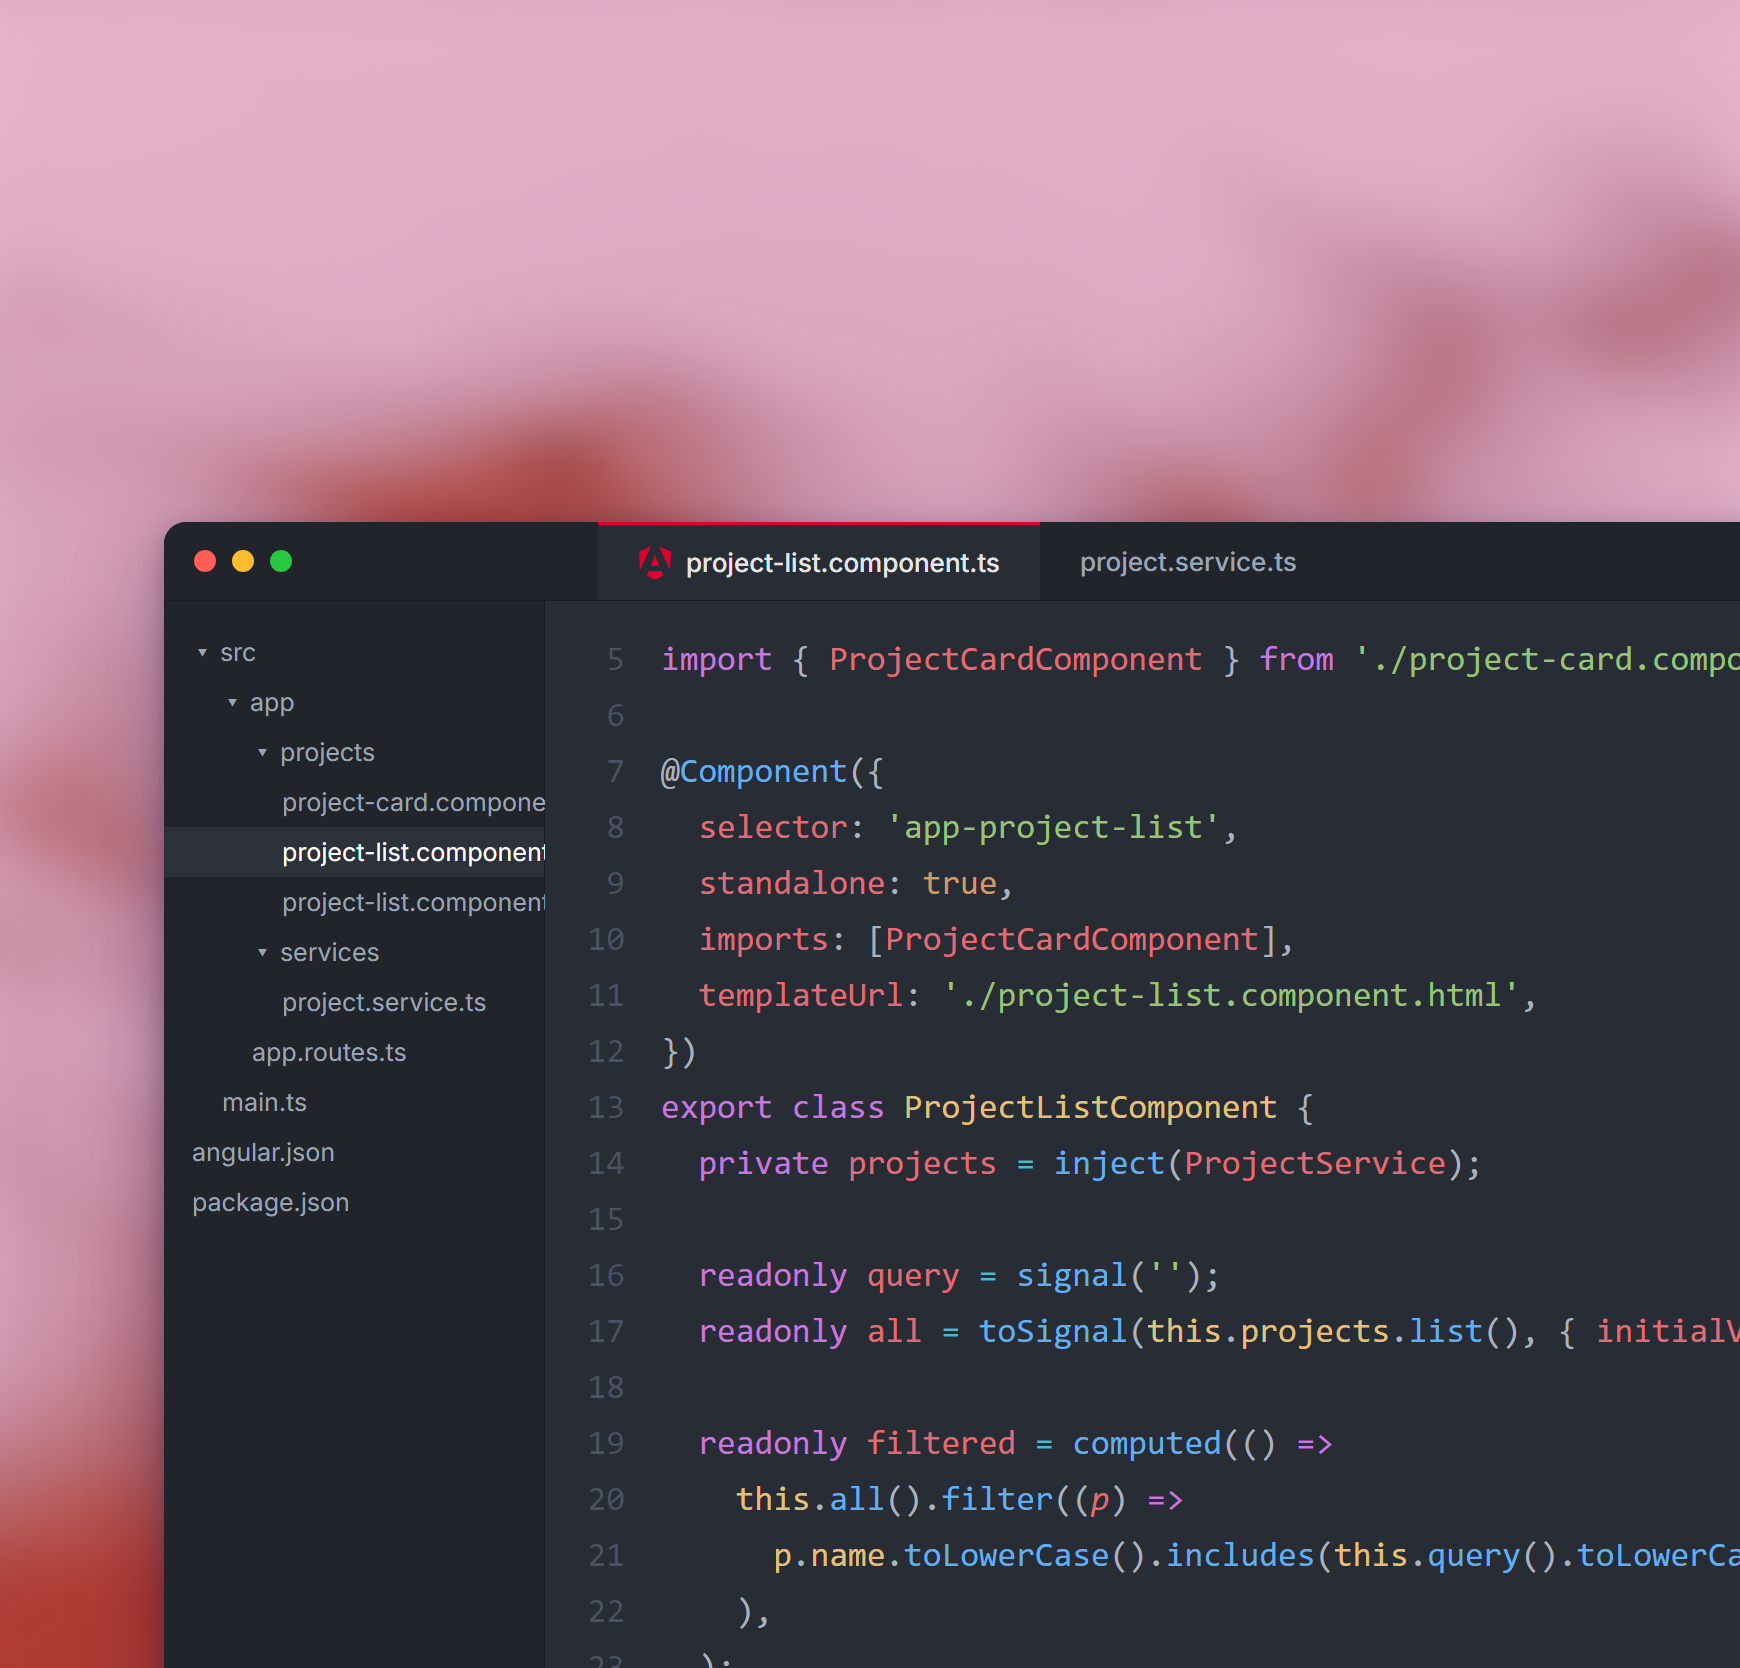Image resolution: width=1740 pixels, height=1668 pixels.
Task: Switch to the project.service.ts tab
Action: pos(1187,562)
